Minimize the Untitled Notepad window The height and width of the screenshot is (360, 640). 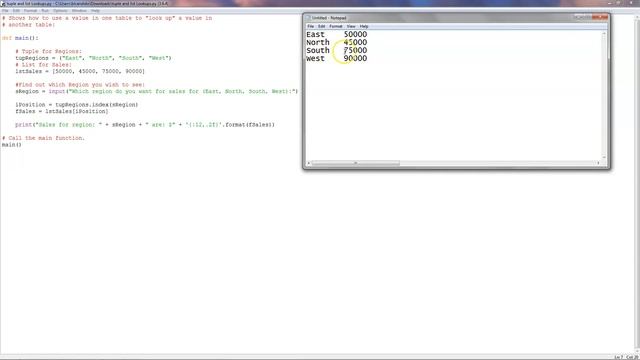[x=578, y=17]
